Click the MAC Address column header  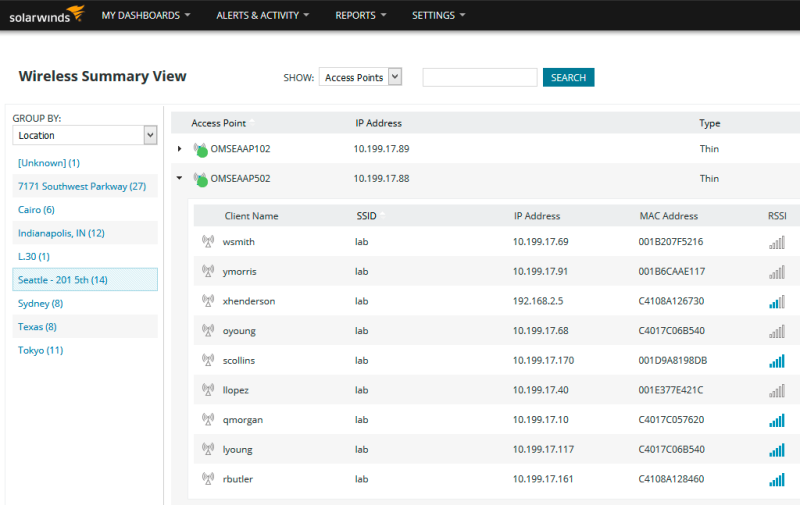point(668,216)
